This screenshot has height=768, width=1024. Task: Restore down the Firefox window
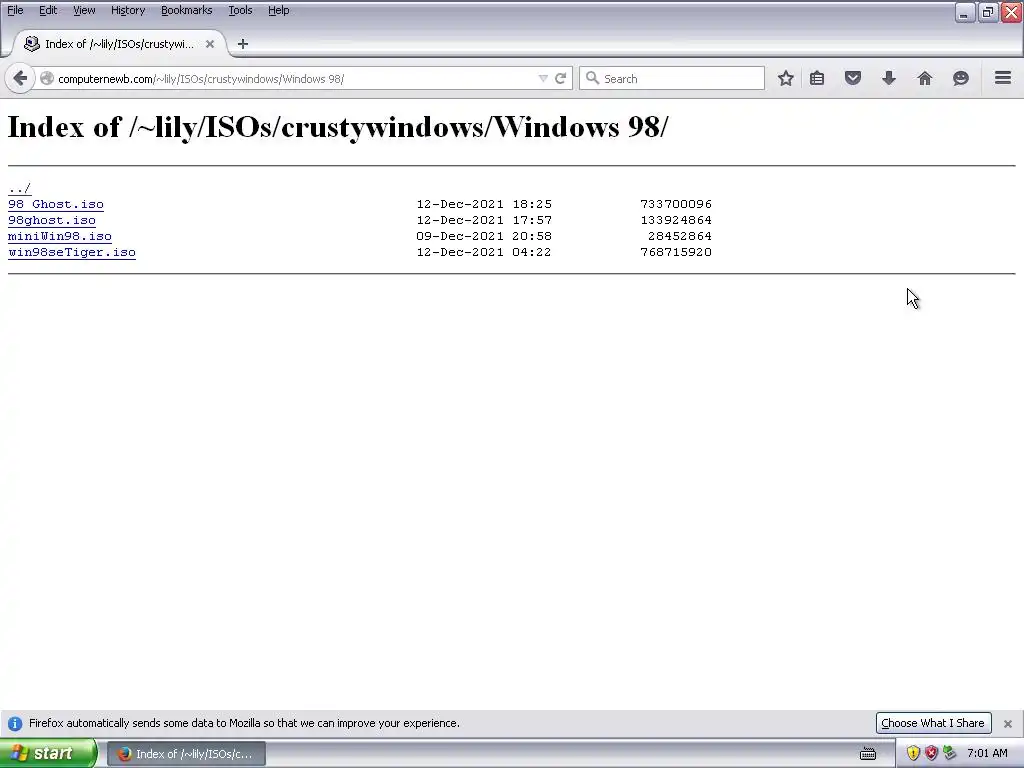point(988,12)
